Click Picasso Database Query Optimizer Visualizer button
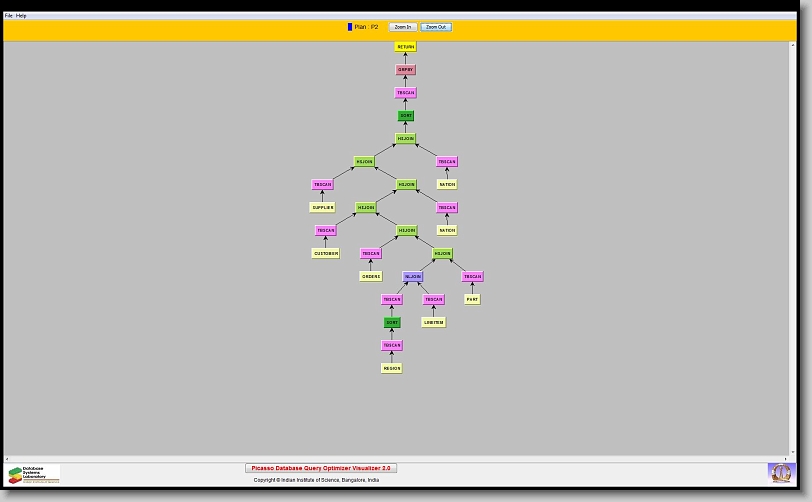This screenshot has width=812, height=502. [321, 468]
